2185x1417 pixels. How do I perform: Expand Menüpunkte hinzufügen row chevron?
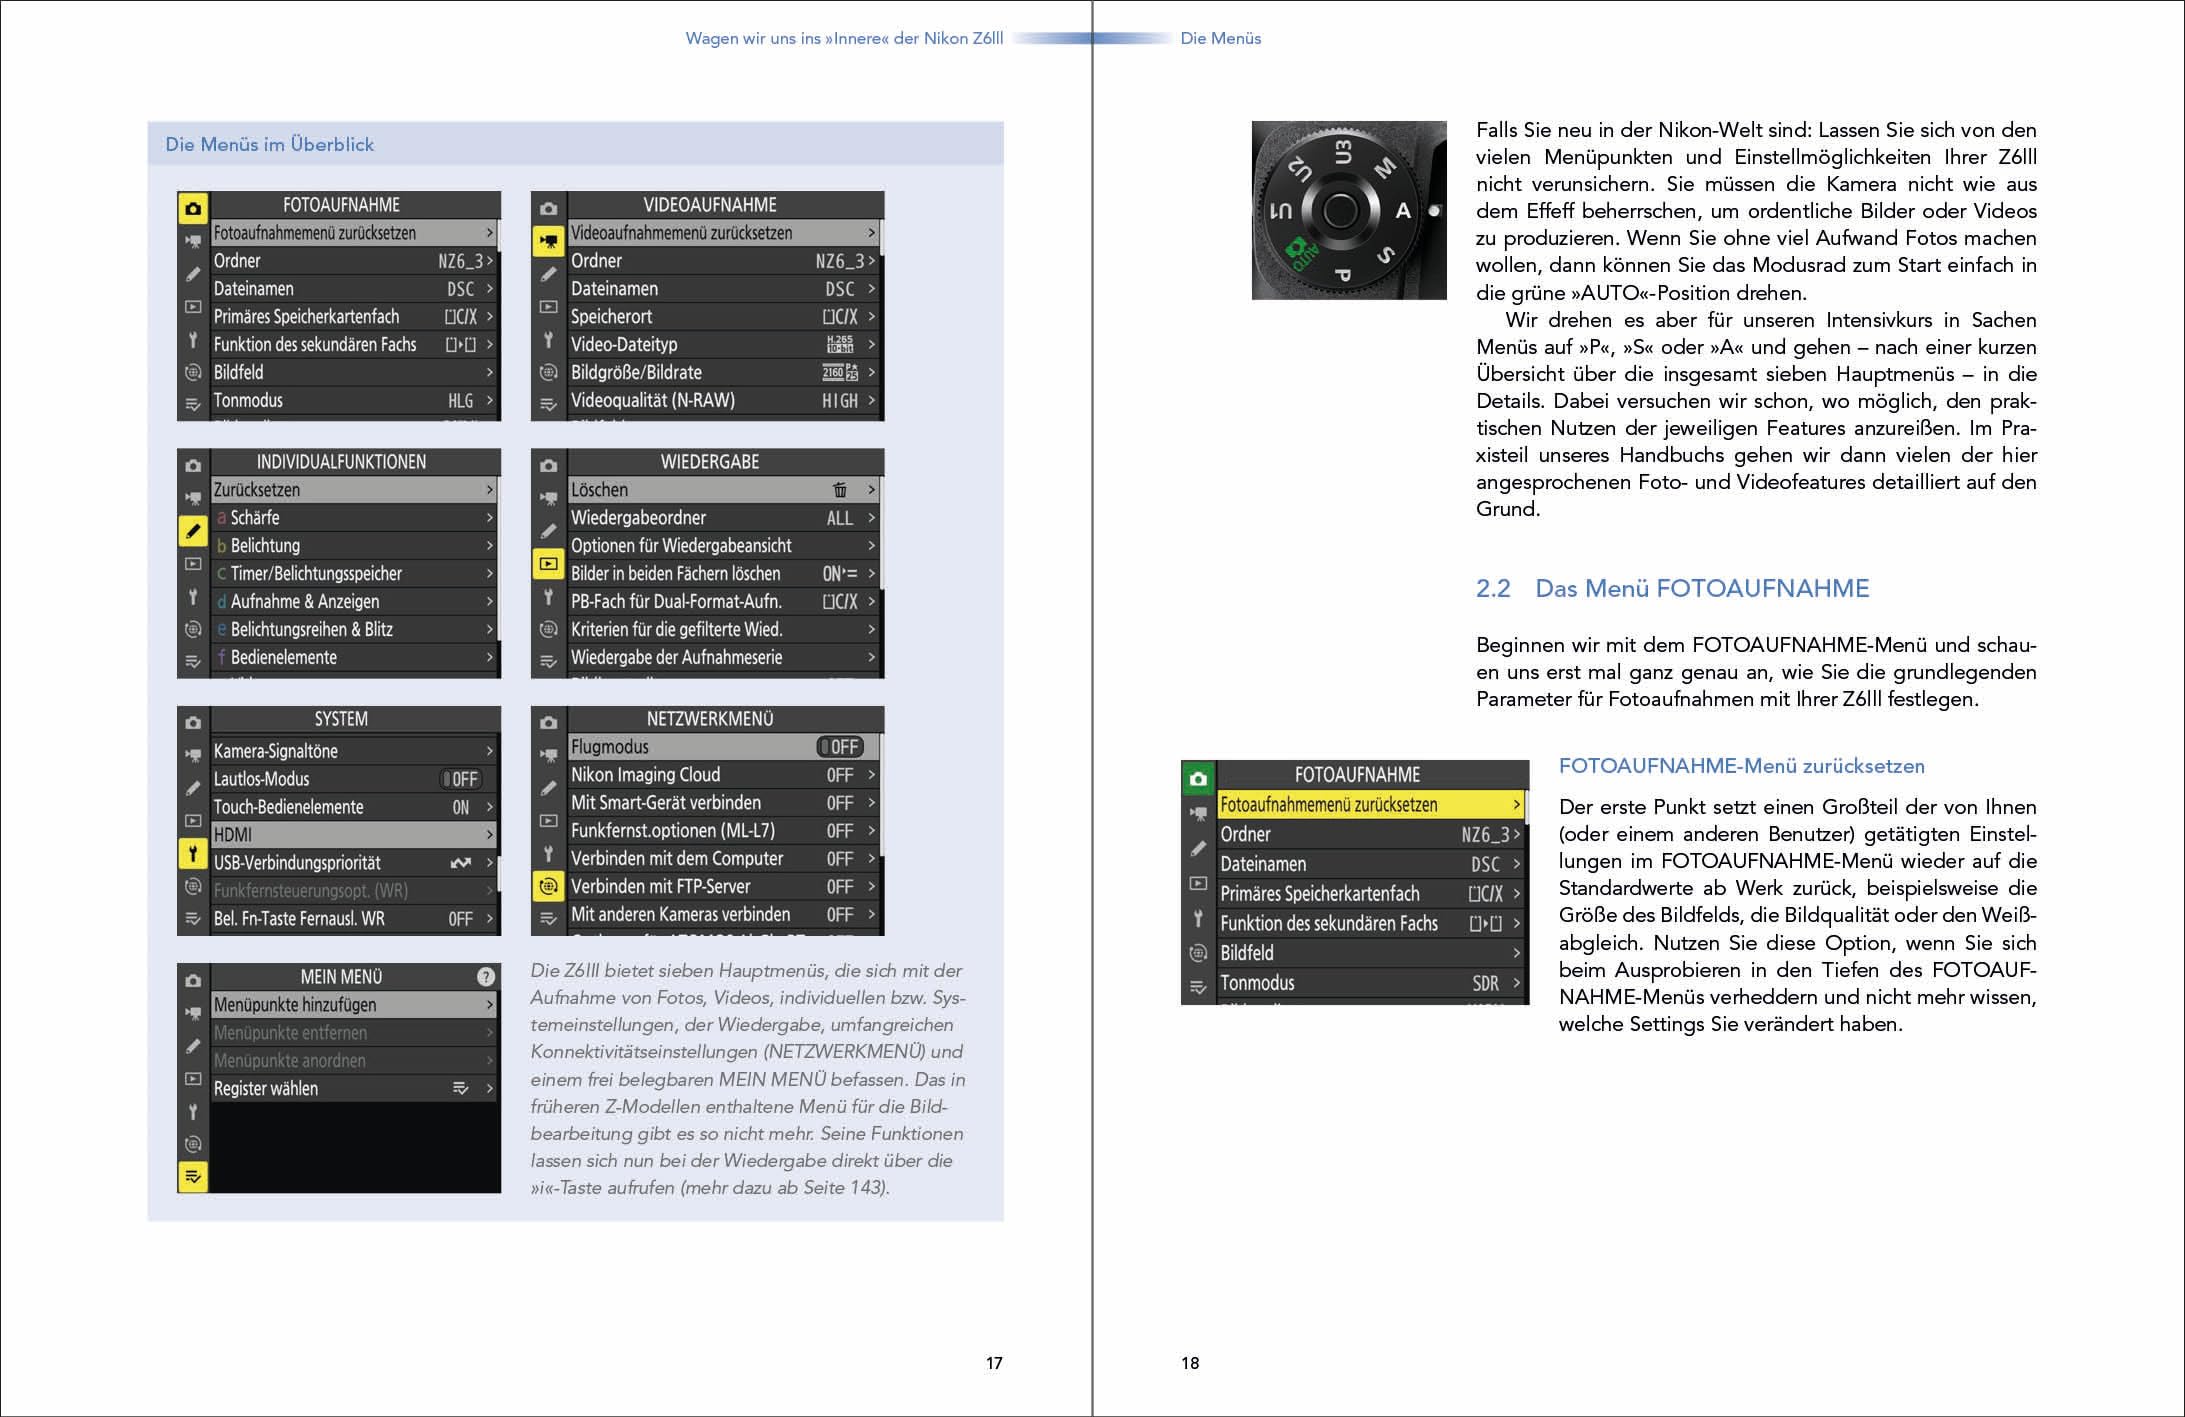click(490, 1005)
